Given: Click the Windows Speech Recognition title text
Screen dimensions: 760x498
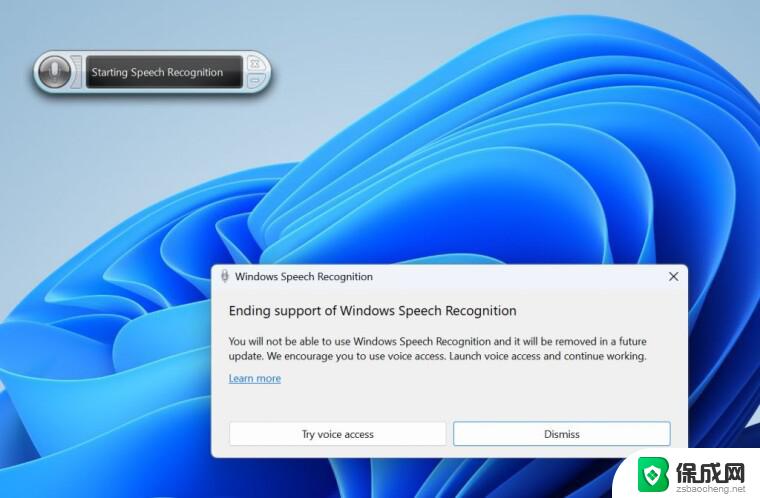Looking at the screenshot, I should click(x=304, y=276).
